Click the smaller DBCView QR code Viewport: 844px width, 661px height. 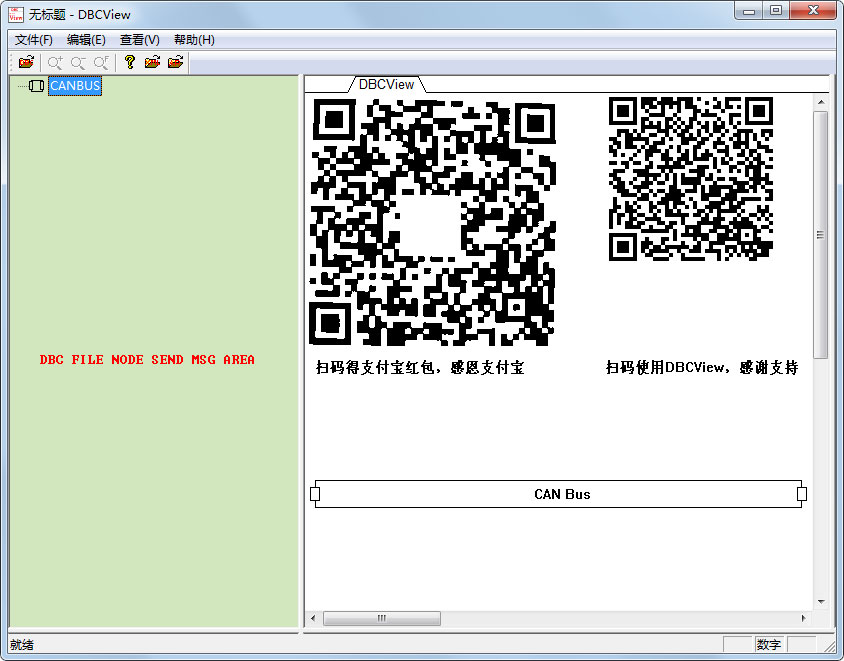[x=691, y=179]
